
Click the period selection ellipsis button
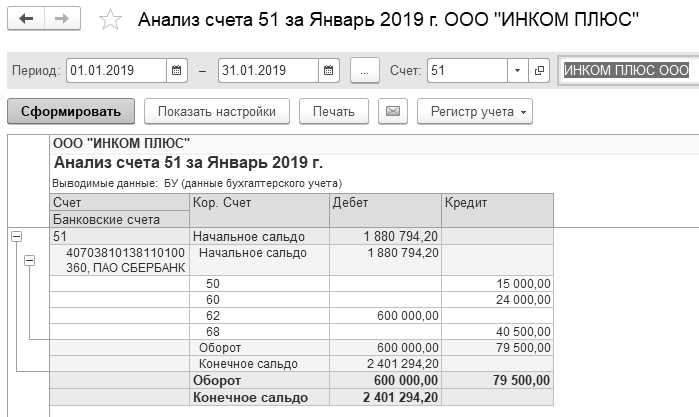(366, 71)
